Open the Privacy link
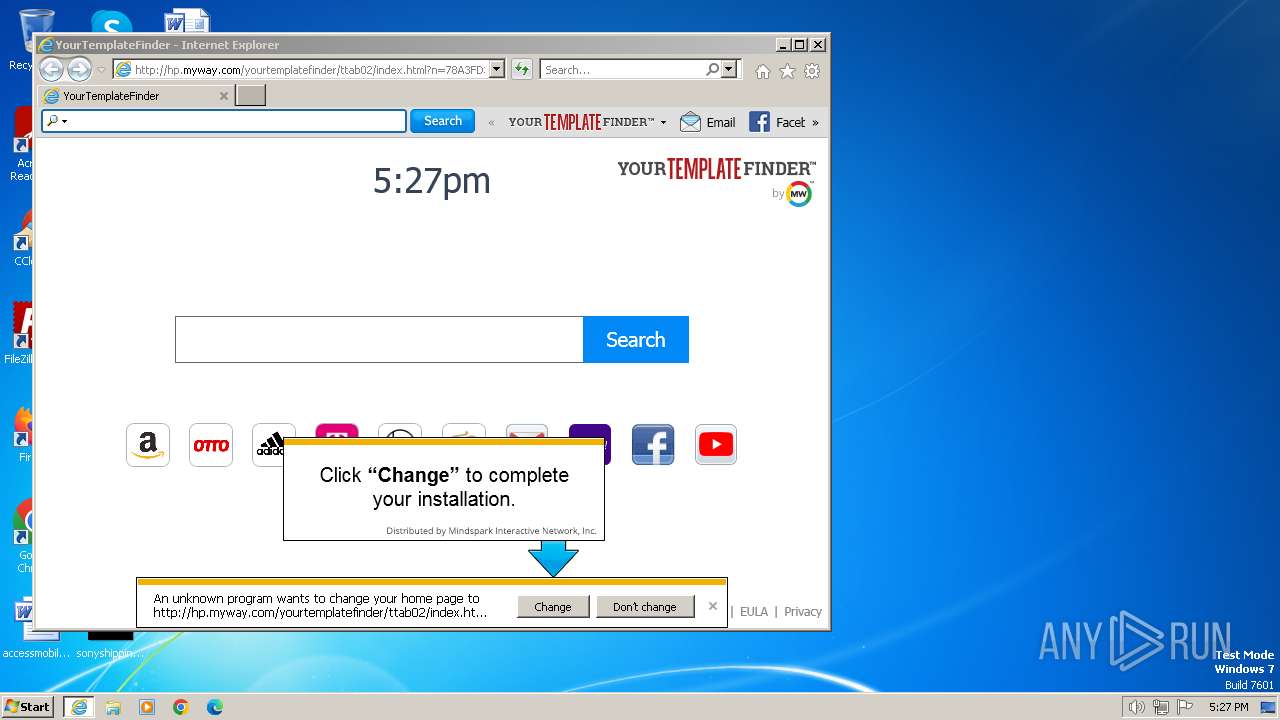1280x720 pixels. click(803, 612)
